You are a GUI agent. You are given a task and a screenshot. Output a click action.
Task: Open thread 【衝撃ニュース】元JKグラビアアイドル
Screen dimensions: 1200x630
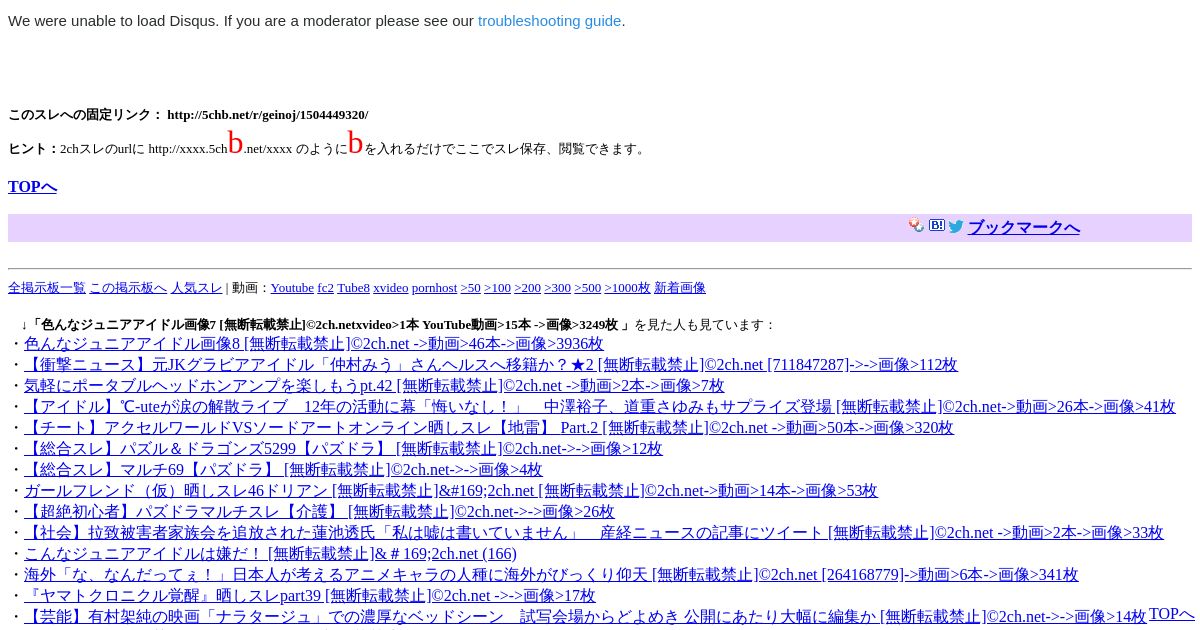tap(491, 365)
